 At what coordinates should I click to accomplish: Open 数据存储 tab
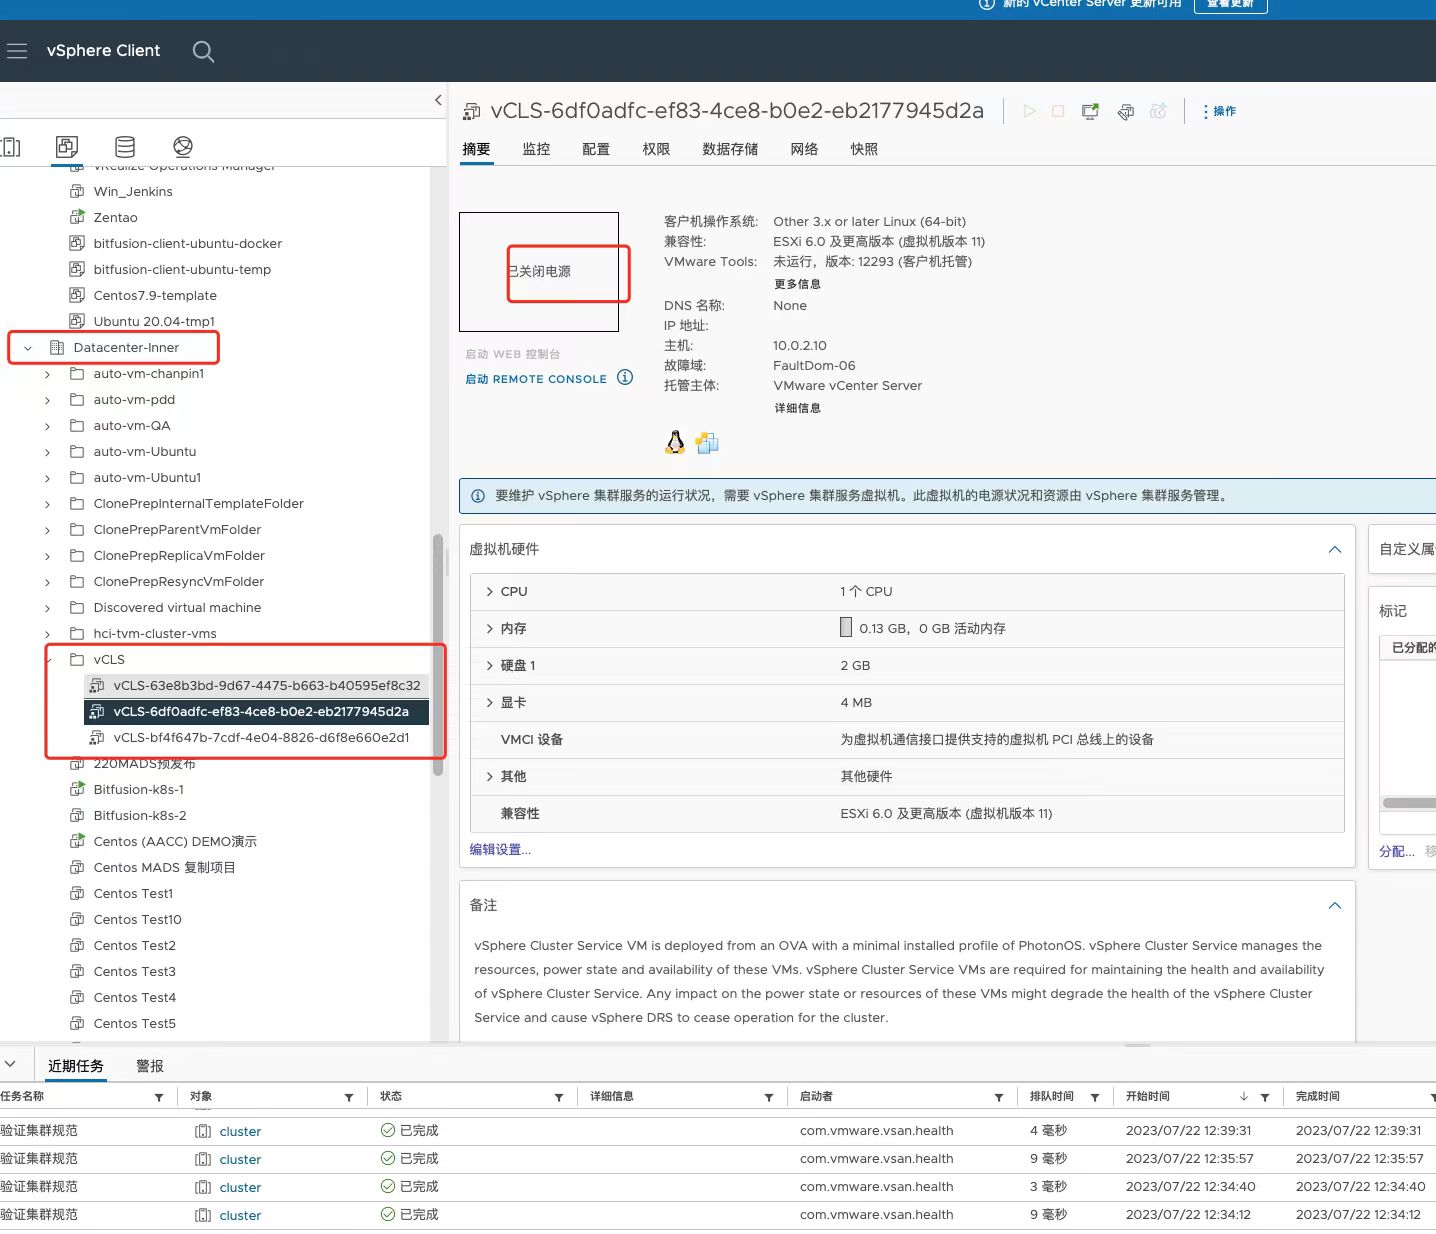[730, 149]
